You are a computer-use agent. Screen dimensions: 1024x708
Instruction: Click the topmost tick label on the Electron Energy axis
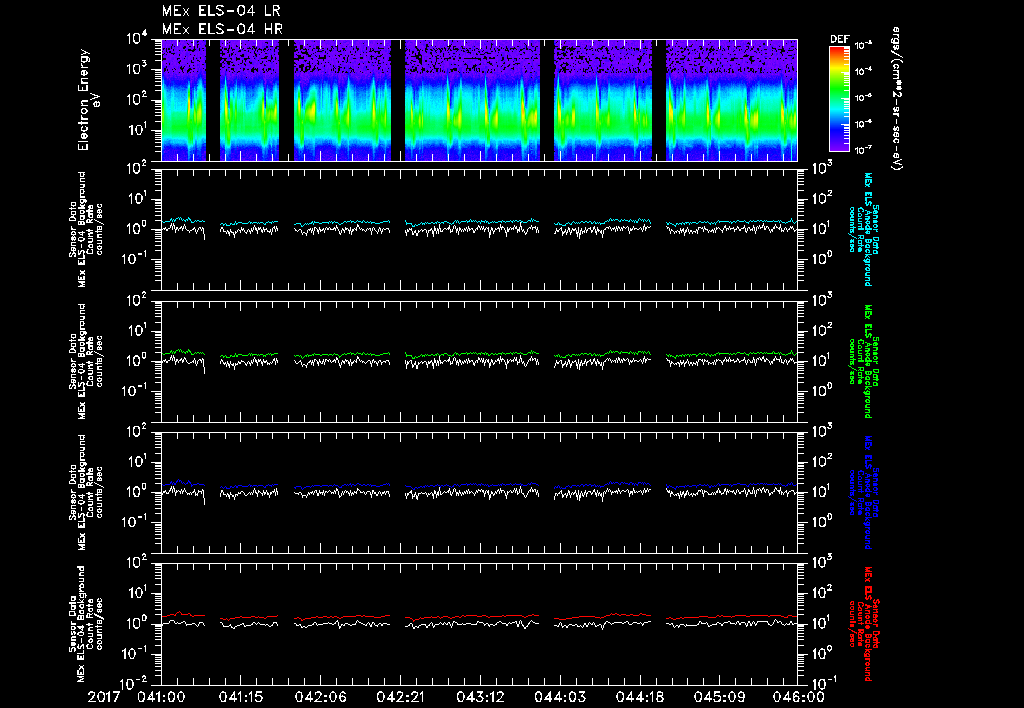pos(138,38)
